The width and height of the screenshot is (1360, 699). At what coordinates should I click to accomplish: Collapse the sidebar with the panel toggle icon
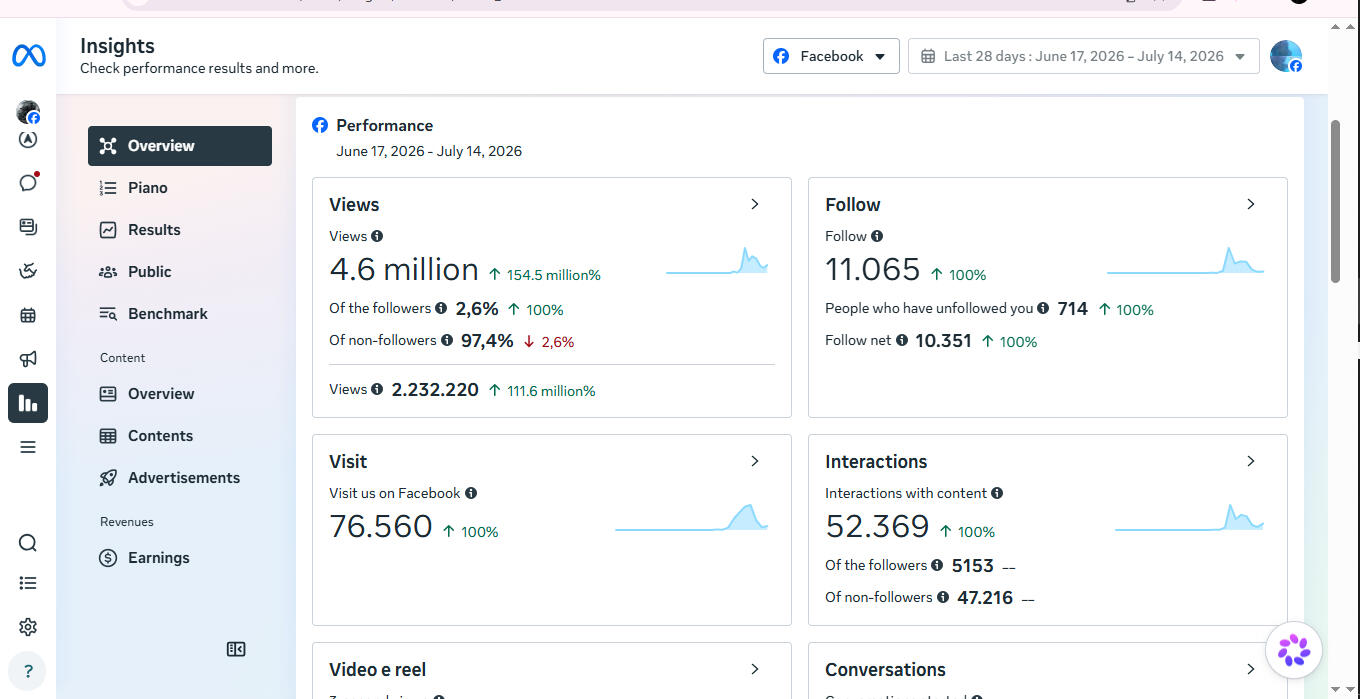(x=236, y=649)
